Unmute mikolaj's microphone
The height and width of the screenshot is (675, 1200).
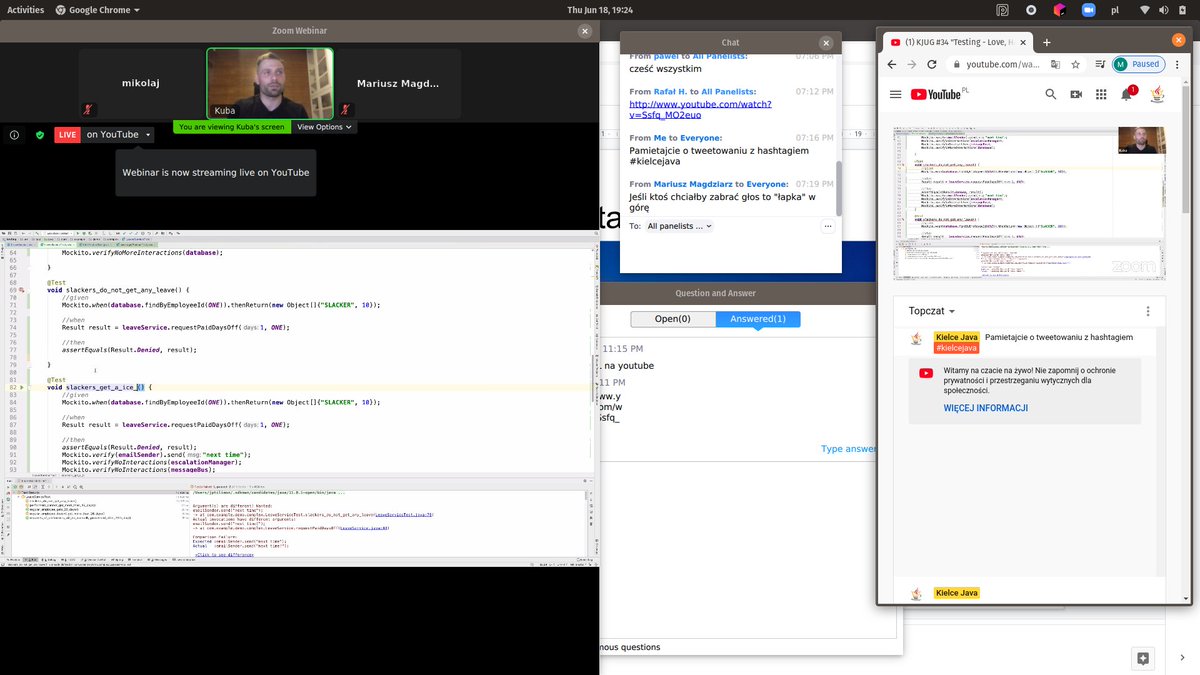(x=88, y=110)
